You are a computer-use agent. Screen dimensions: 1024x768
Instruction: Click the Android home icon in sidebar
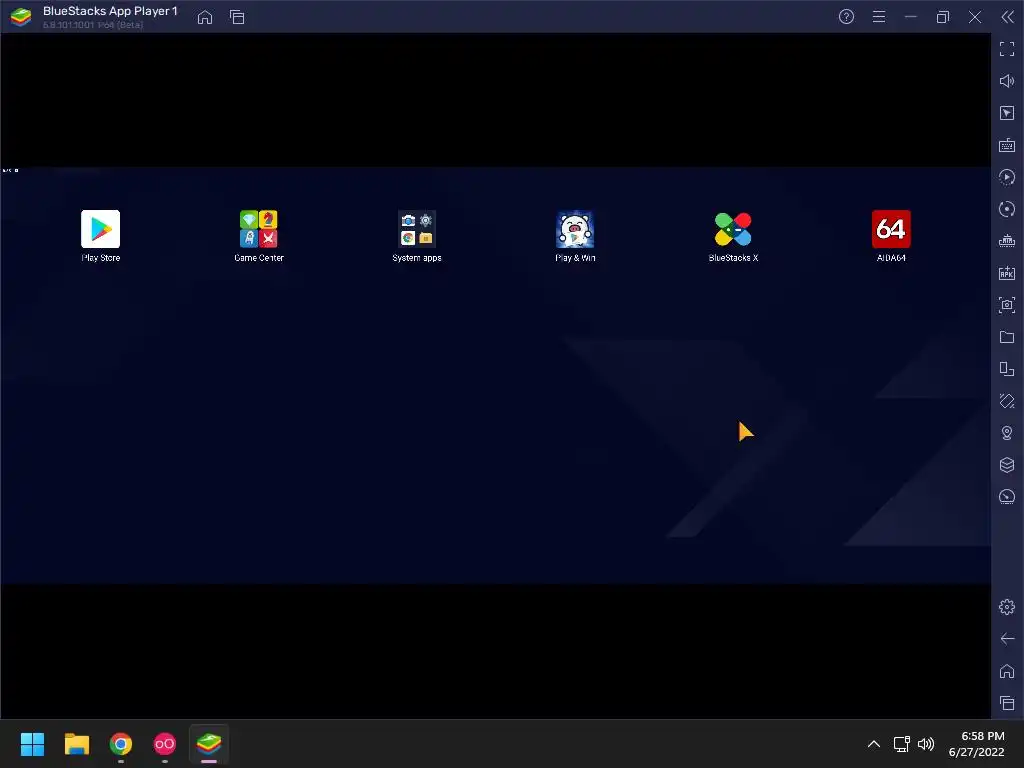(1007, 671)
